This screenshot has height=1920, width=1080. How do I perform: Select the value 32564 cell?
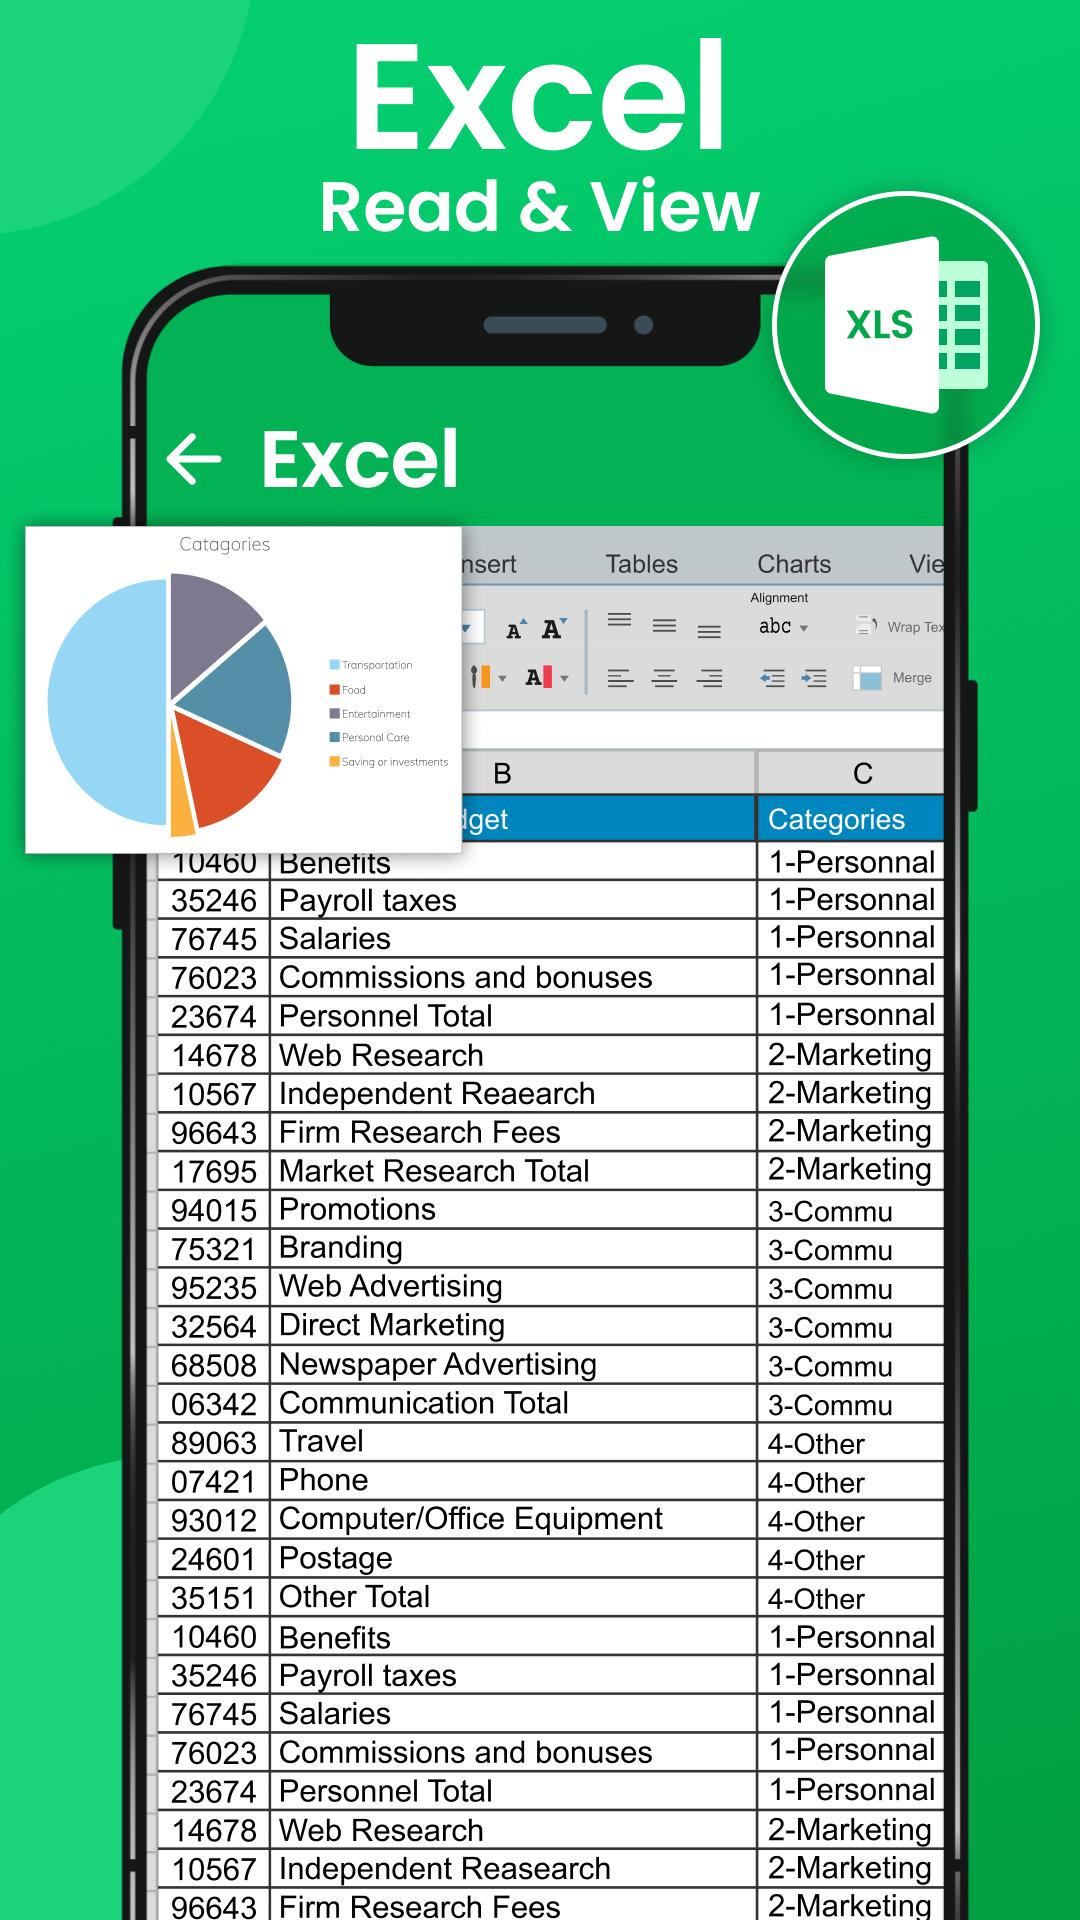(x=214, y=1326)
